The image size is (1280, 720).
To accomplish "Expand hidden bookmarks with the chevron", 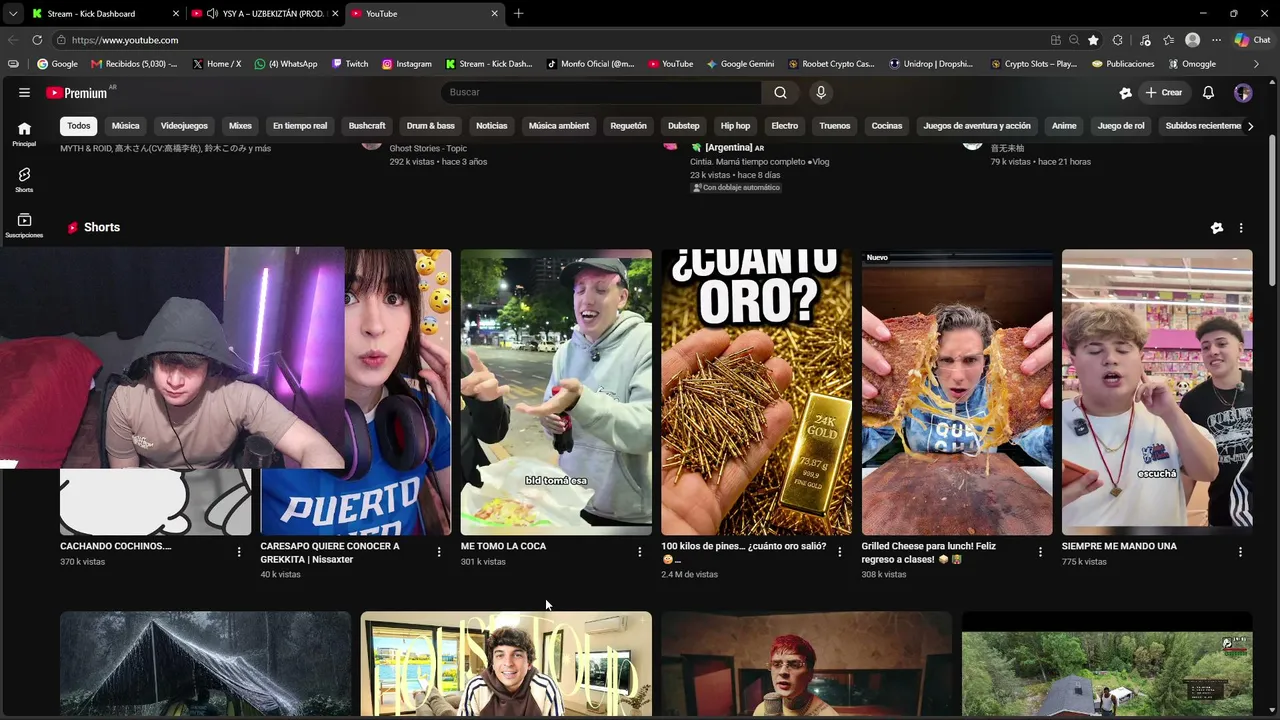I will 1256,64.
